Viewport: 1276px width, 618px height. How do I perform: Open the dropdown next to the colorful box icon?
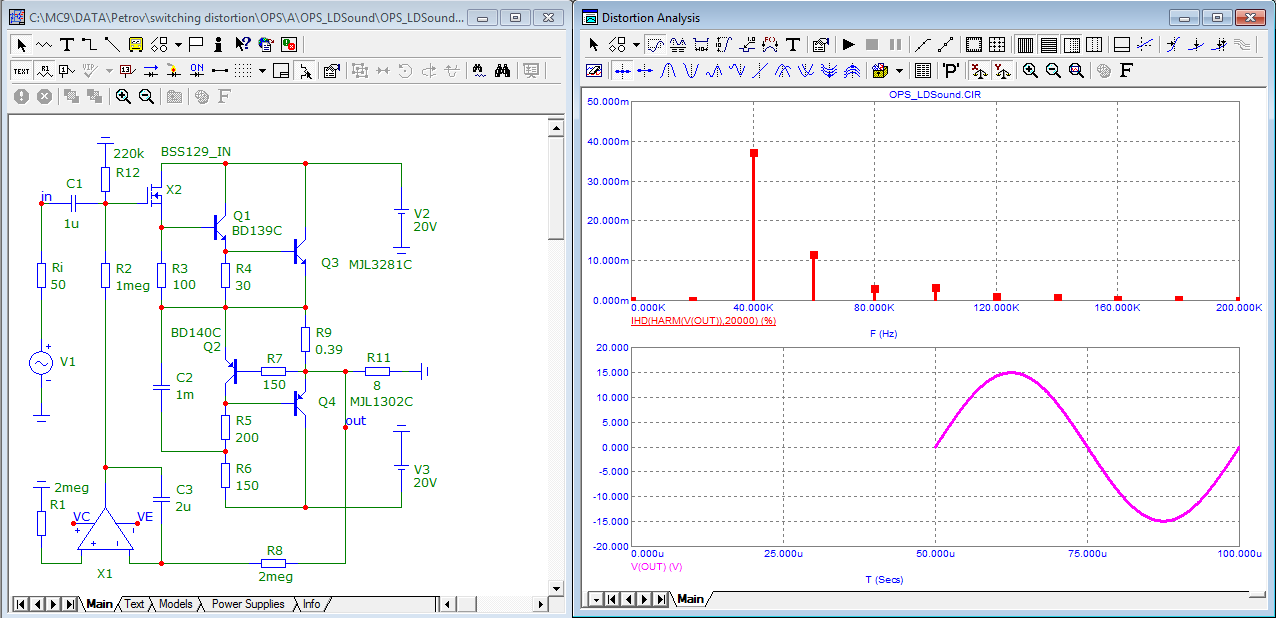click(x=899, y=70)
